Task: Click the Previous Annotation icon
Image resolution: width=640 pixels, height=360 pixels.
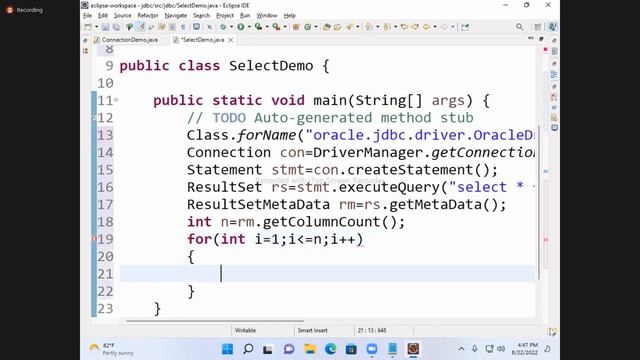Action: pos(387,27)
